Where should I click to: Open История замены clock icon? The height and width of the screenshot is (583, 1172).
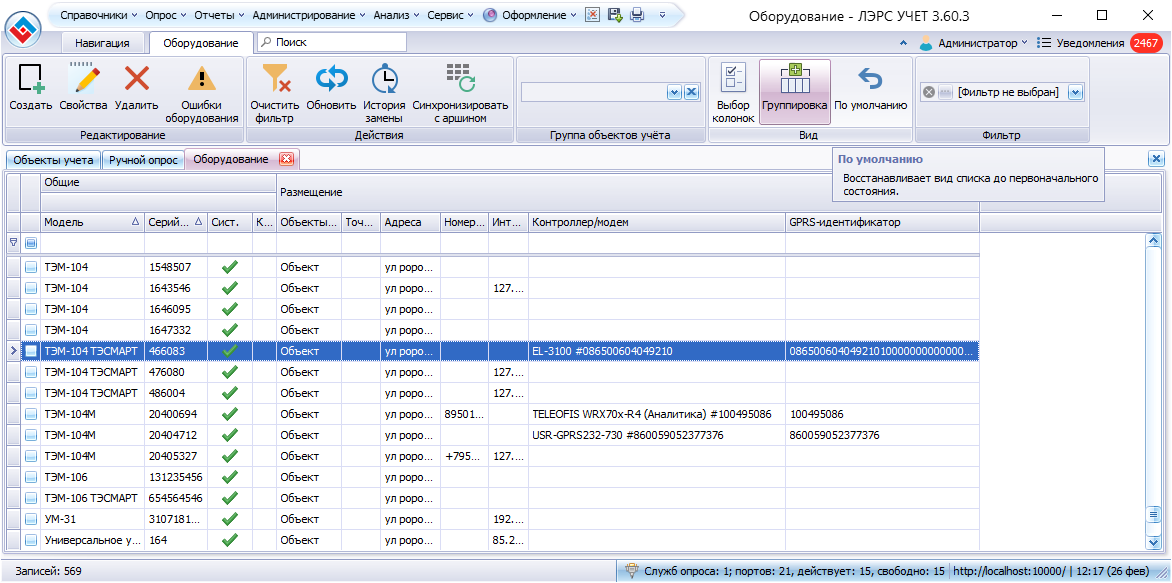click(x=385, y=78)
